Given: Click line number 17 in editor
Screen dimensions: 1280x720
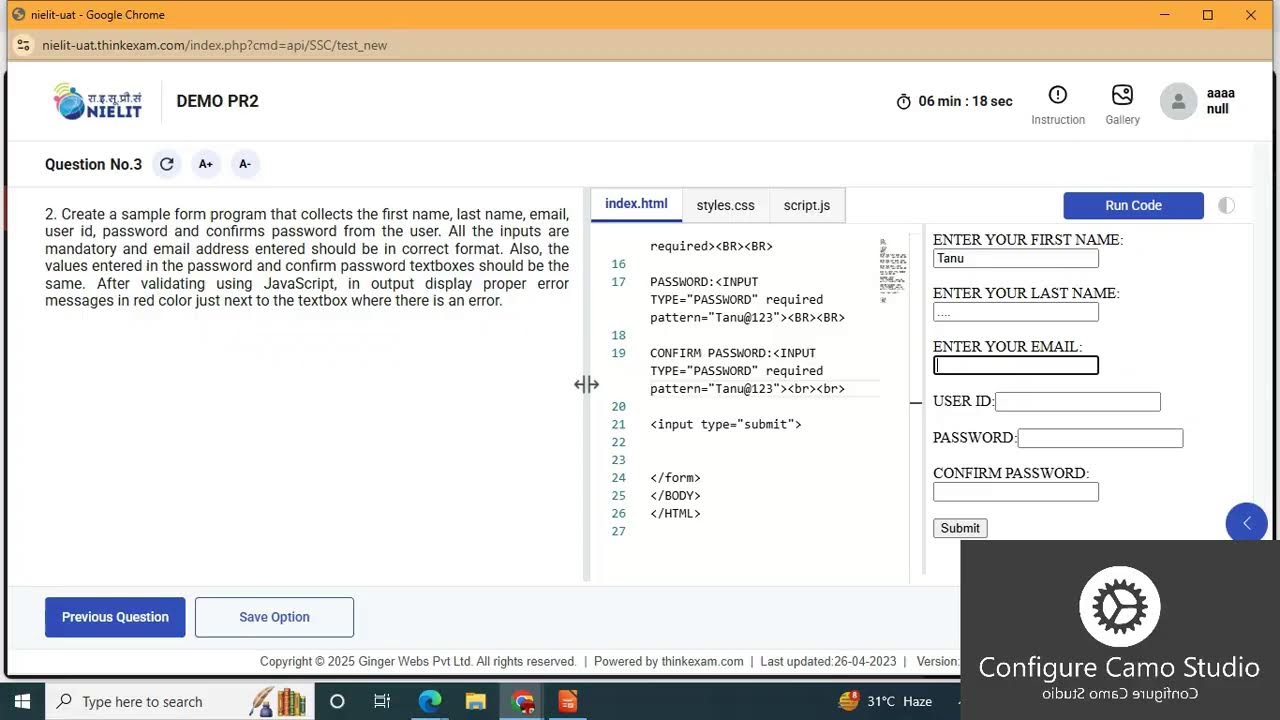Looking at the screenshot, I should tap(618, 282).
